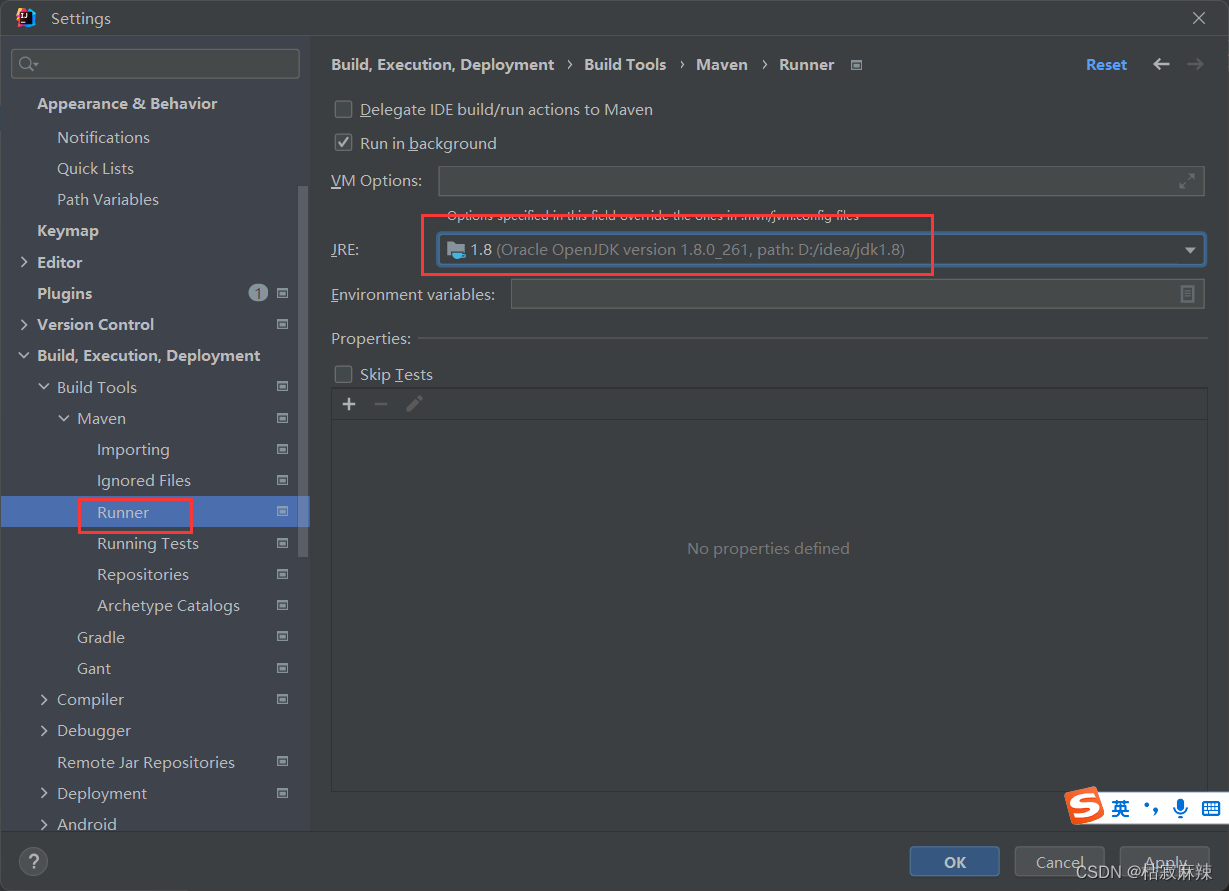Click the project-level icon beside Importing

283,449
